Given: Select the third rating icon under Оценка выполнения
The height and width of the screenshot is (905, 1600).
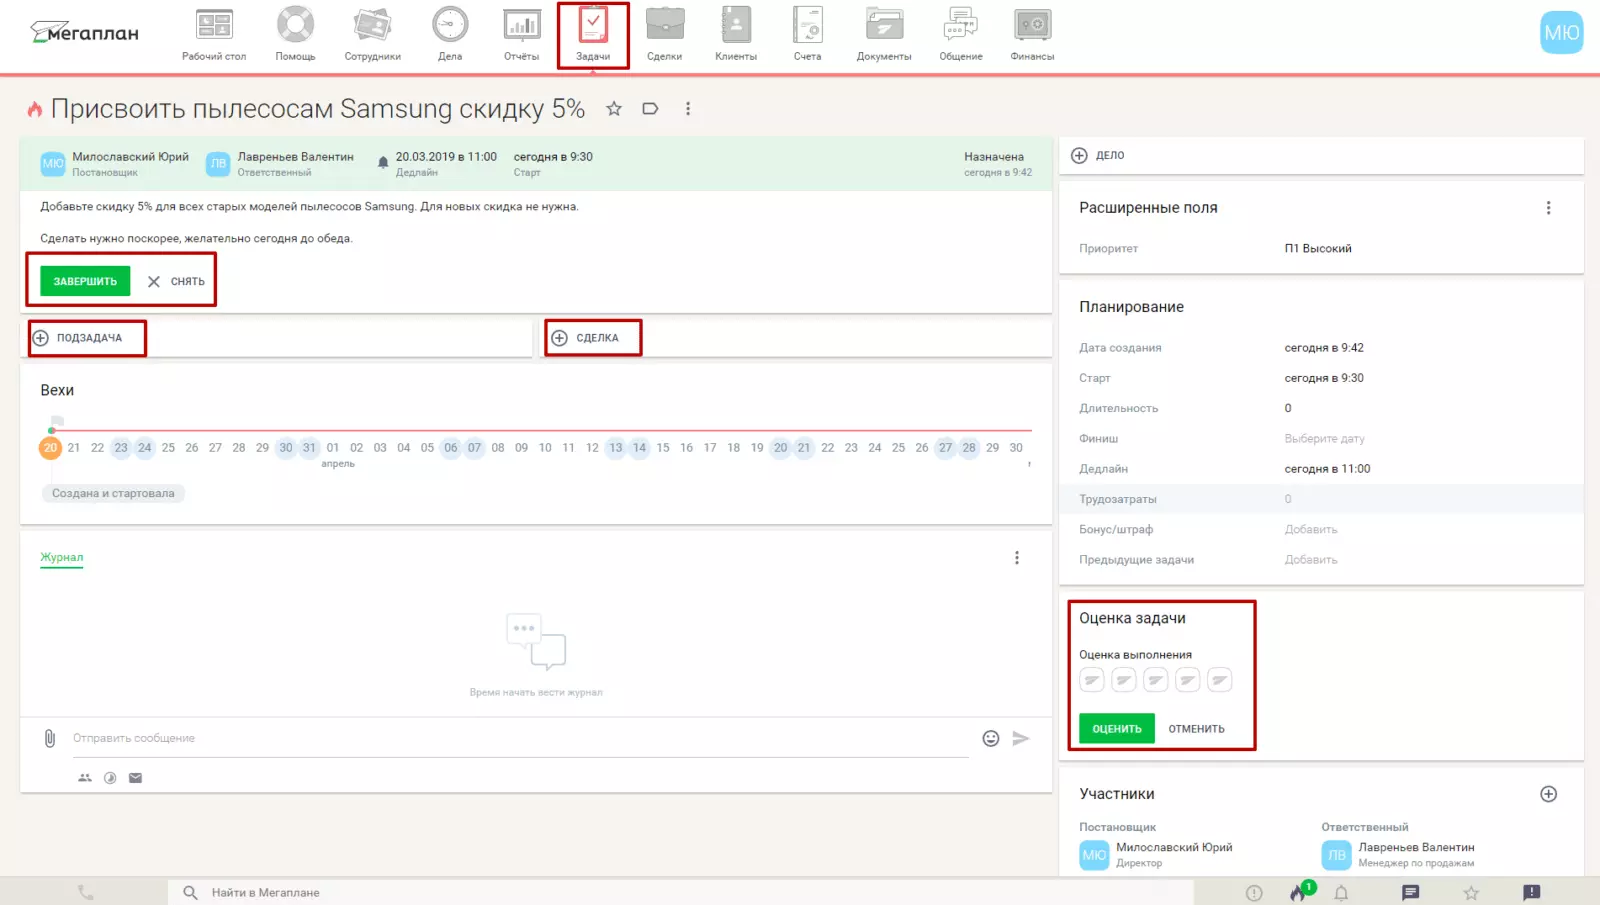Looking at the screenshot, I should (x=1156, y=680).
